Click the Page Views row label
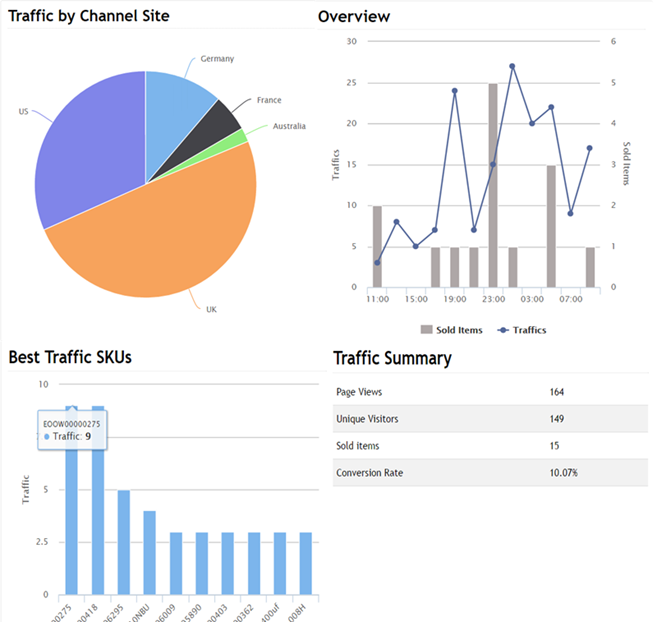The height and width of the screenshot is (622, 657). [x=359, y=392]
